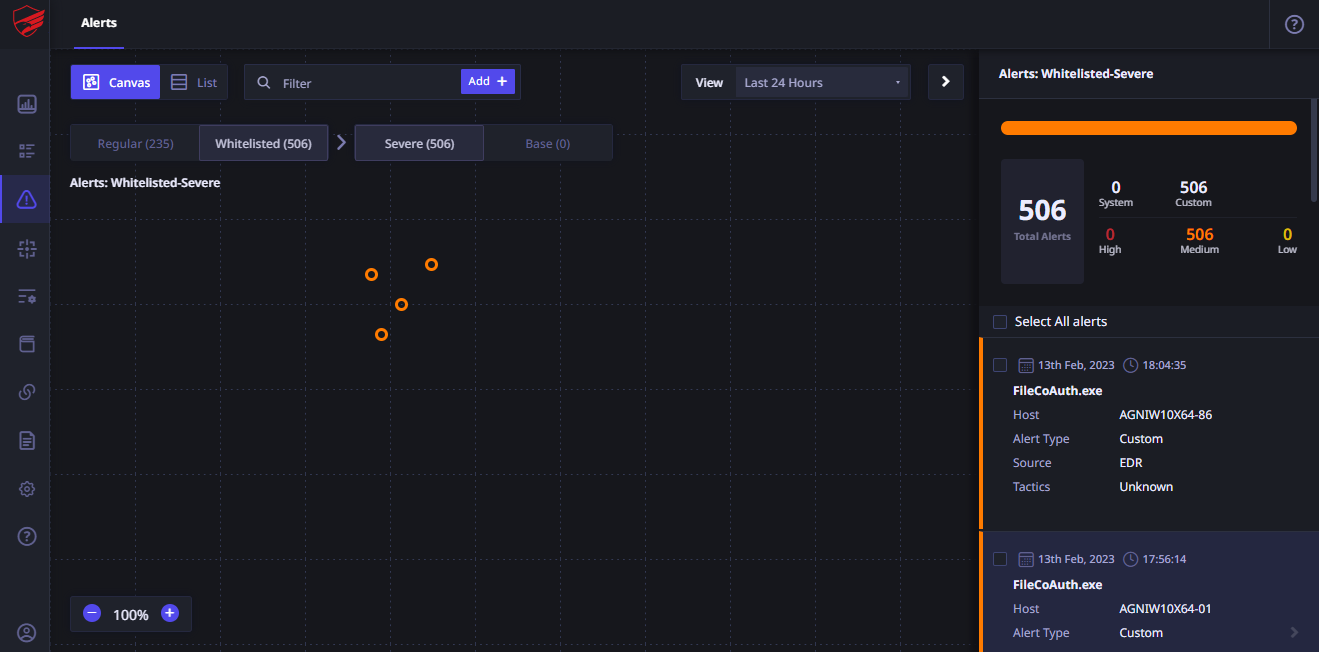This screenshot has width=1319, height=652.
Task: Open the Last 24 Hours view dropdown
Action: 822,83
